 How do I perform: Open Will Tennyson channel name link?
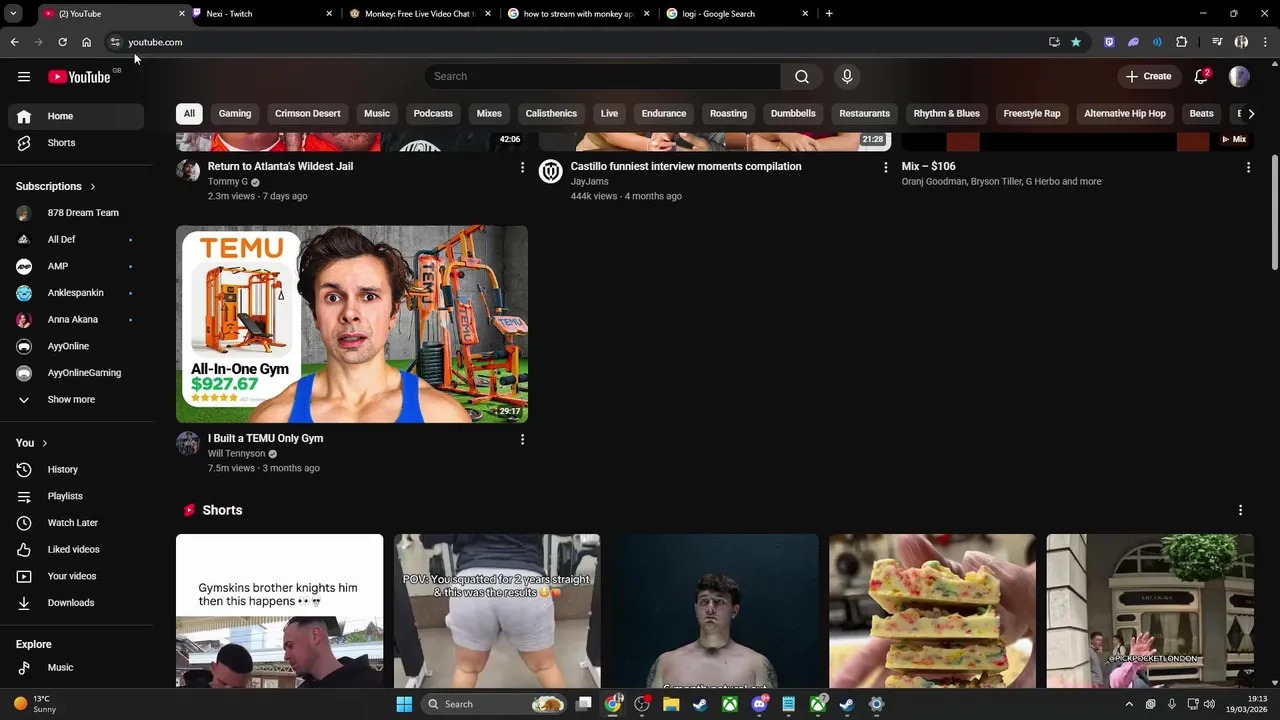pyautogui.click(x=236, y=454)
